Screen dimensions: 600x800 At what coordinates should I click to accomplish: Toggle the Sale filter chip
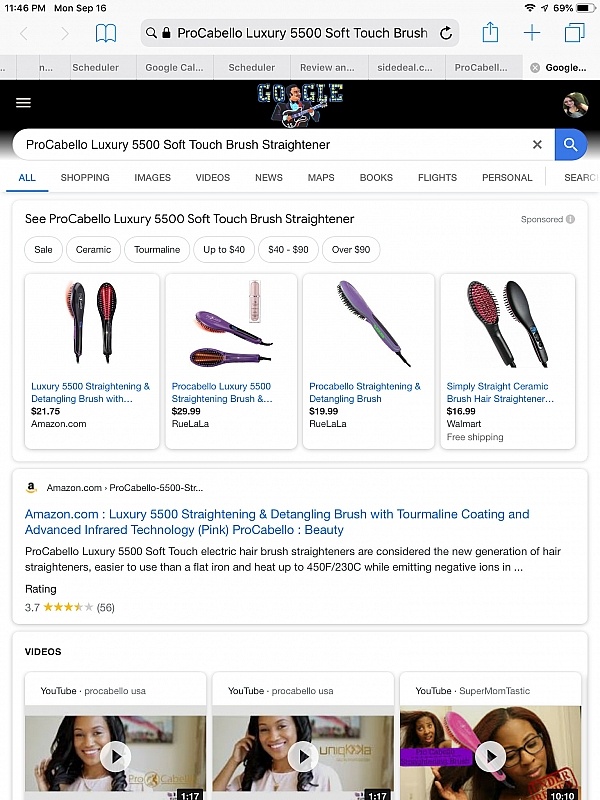click(x=43, y=250)
